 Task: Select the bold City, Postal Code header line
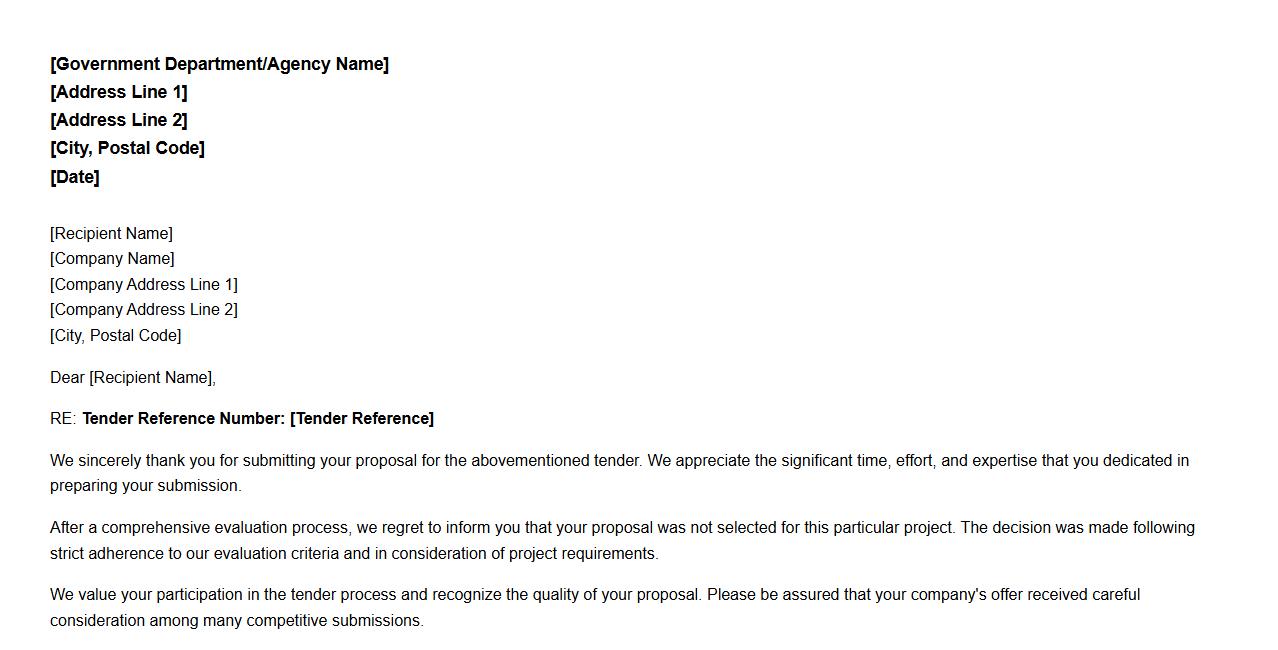pos(127,148)
